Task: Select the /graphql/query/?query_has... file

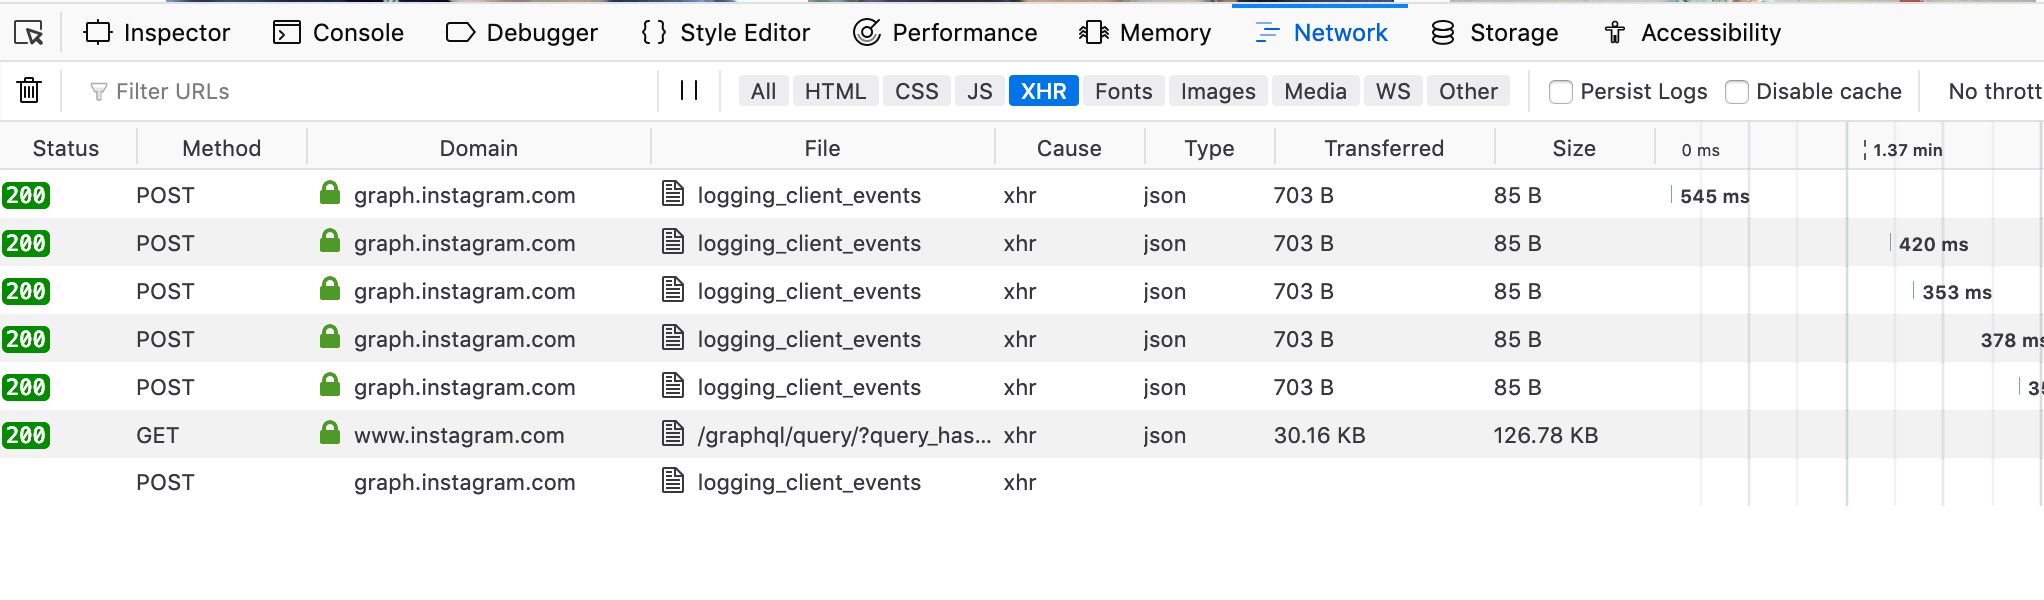Action: [844, 435]
